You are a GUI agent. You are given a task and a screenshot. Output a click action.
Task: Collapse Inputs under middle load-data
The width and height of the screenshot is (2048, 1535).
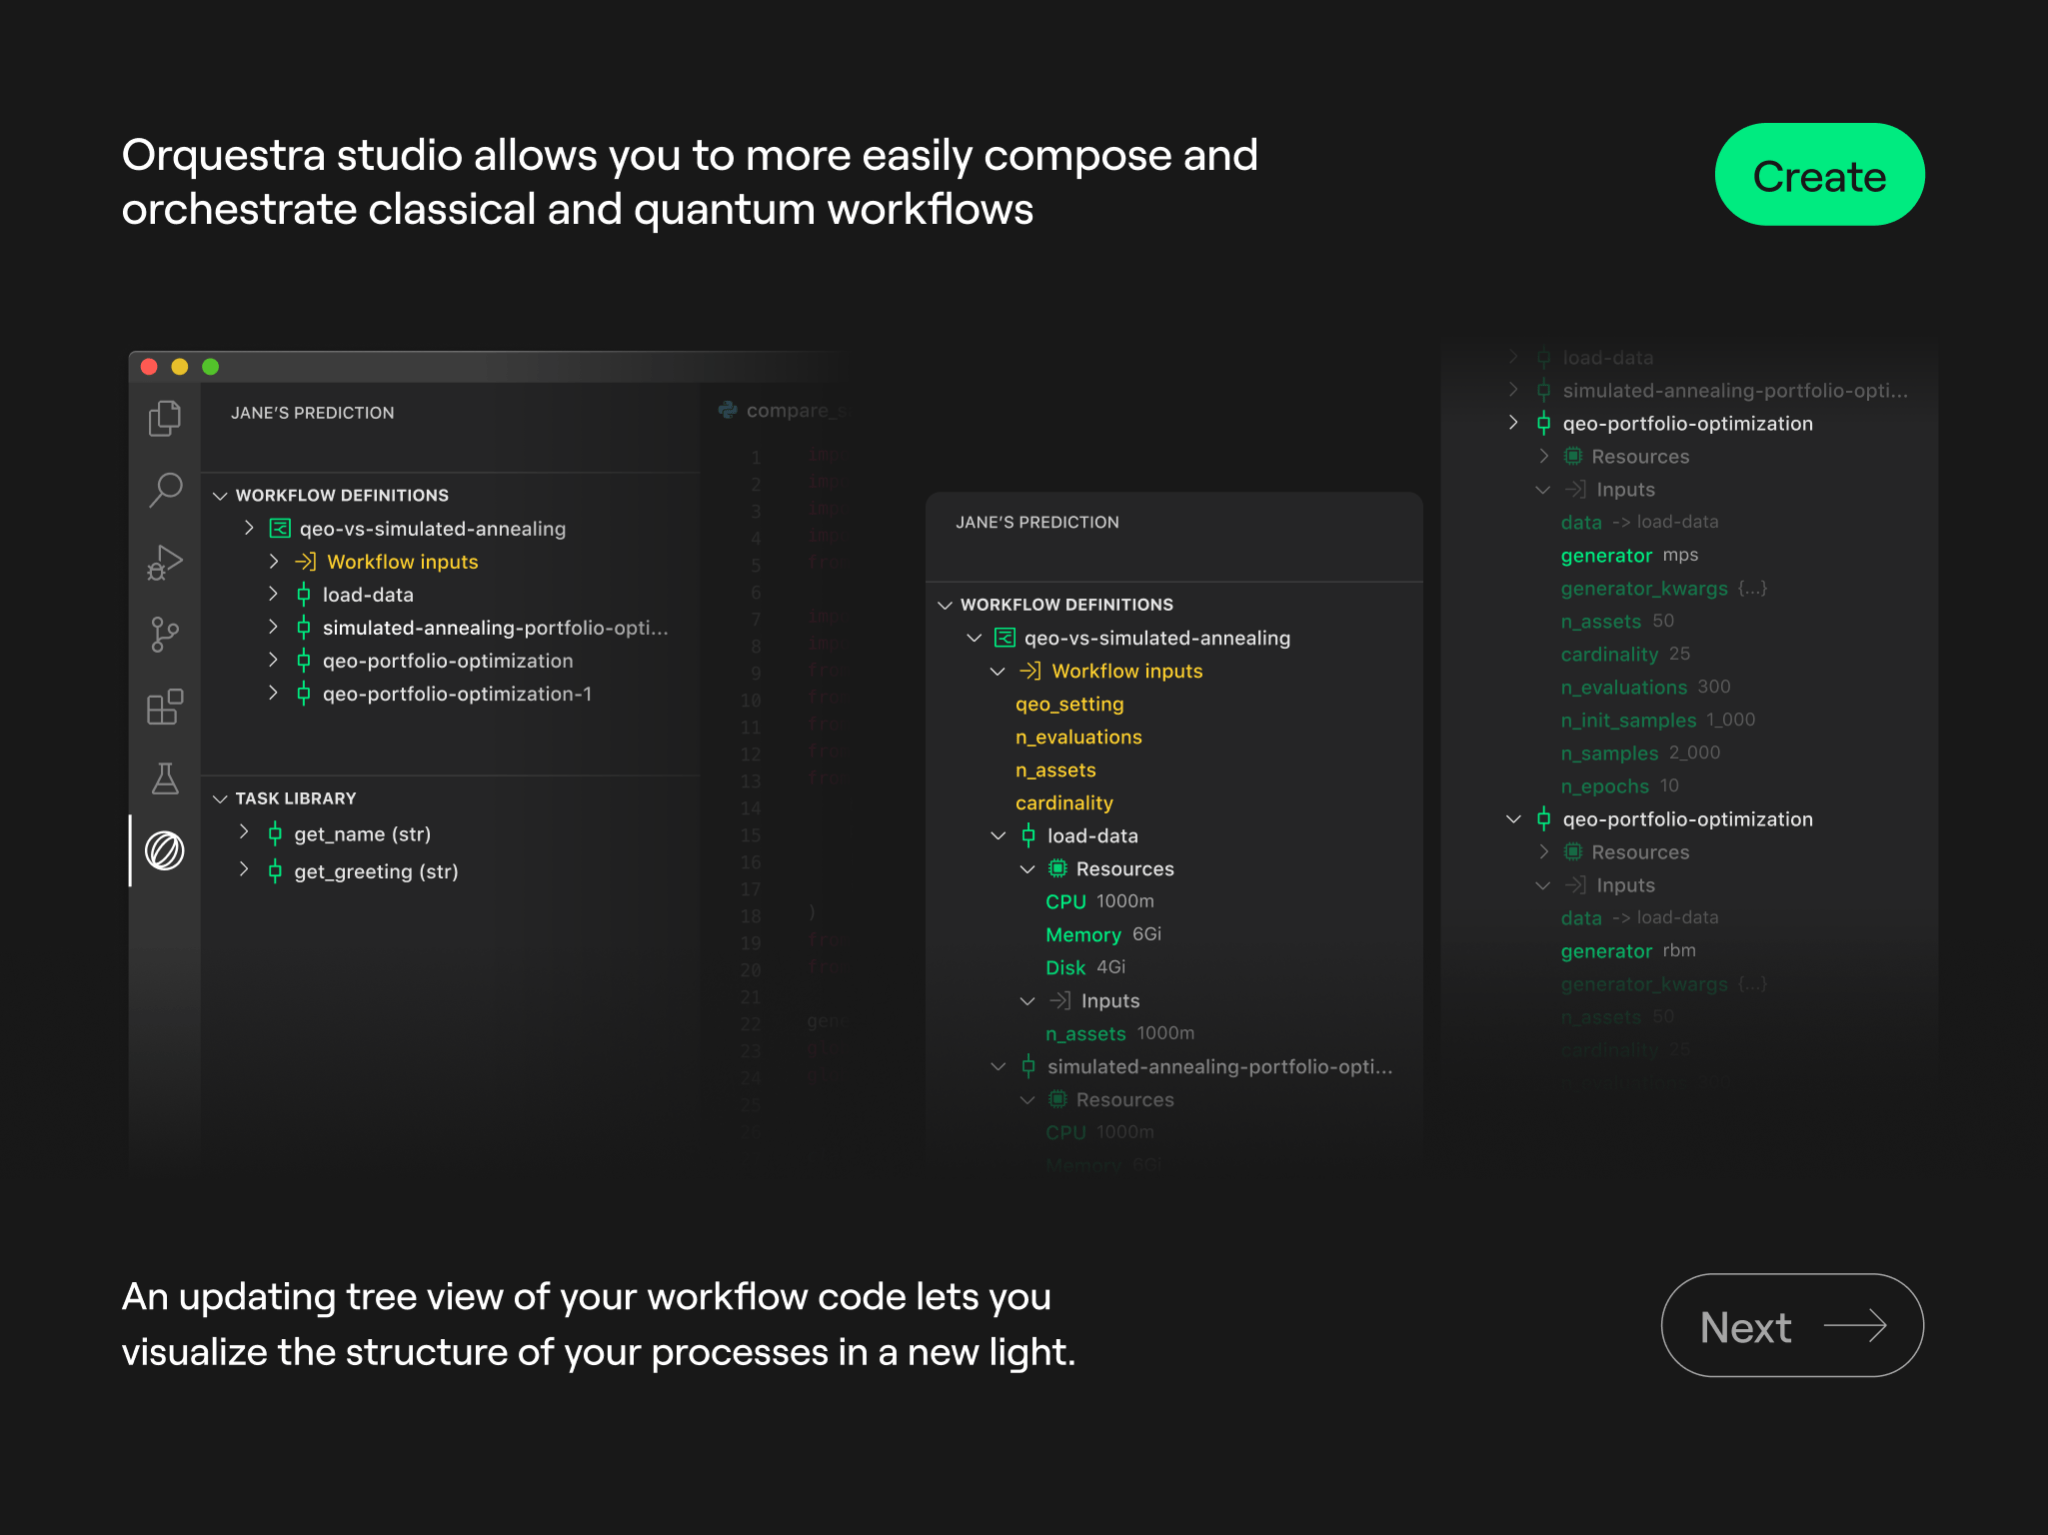(1027, 1000)
